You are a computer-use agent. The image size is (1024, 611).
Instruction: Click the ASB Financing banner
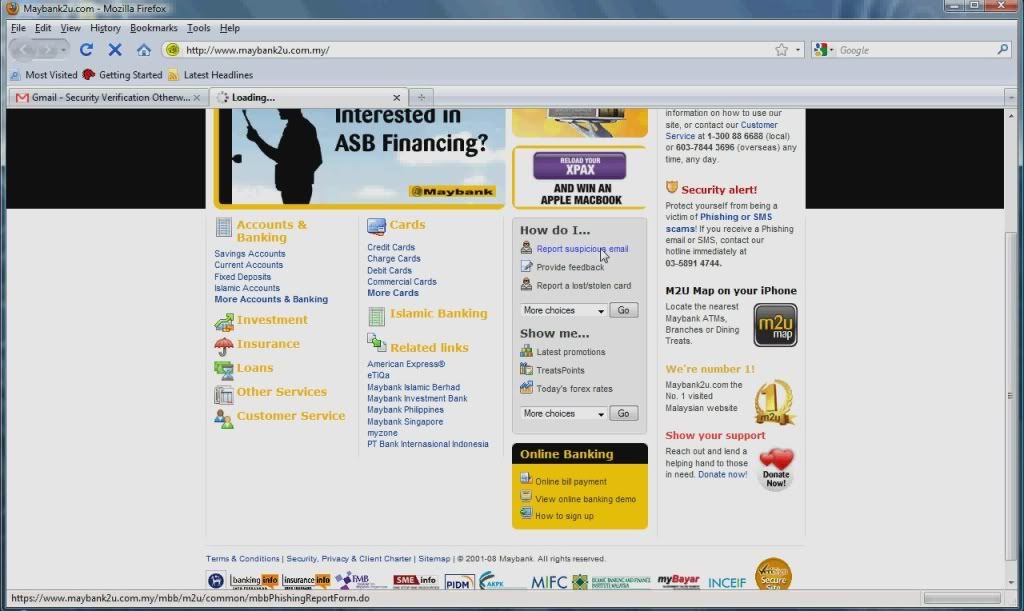(x=360, y=157)
